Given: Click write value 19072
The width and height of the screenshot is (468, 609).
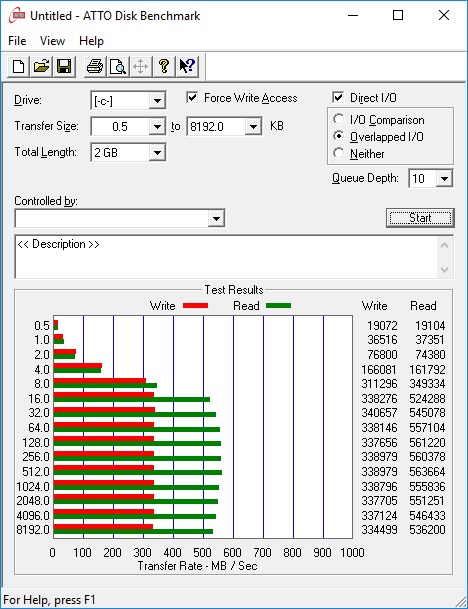Looking at the screenshot, I should 383,325.
